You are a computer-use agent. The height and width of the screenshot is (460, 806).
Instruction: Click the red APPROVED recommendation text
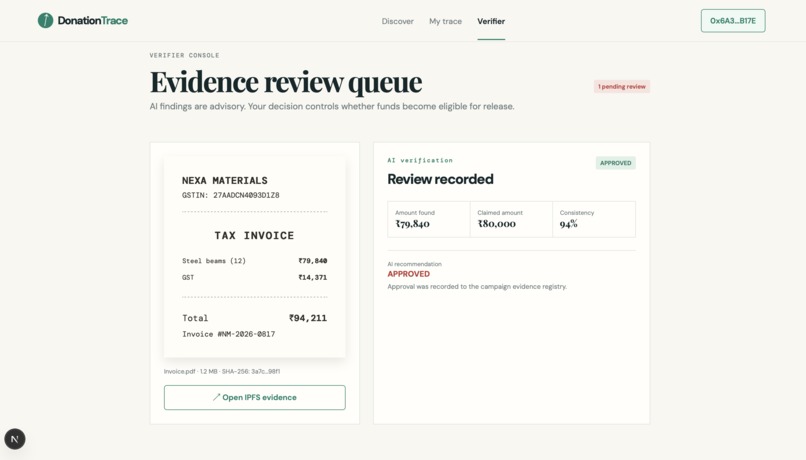click(x=409, y=274)
